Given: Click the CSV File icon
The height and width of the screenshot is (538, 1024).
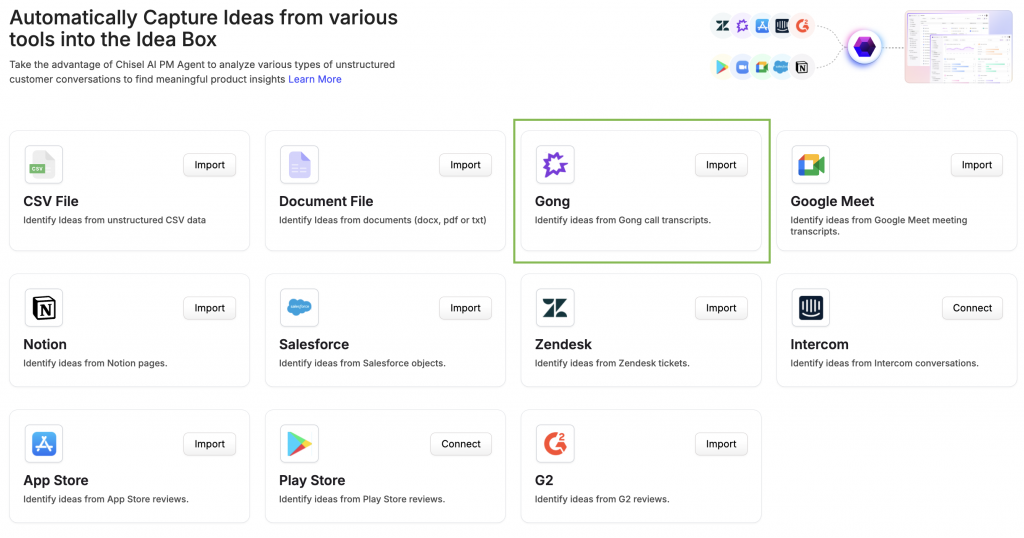Looking at the screenshot, I should pos(43,165).
